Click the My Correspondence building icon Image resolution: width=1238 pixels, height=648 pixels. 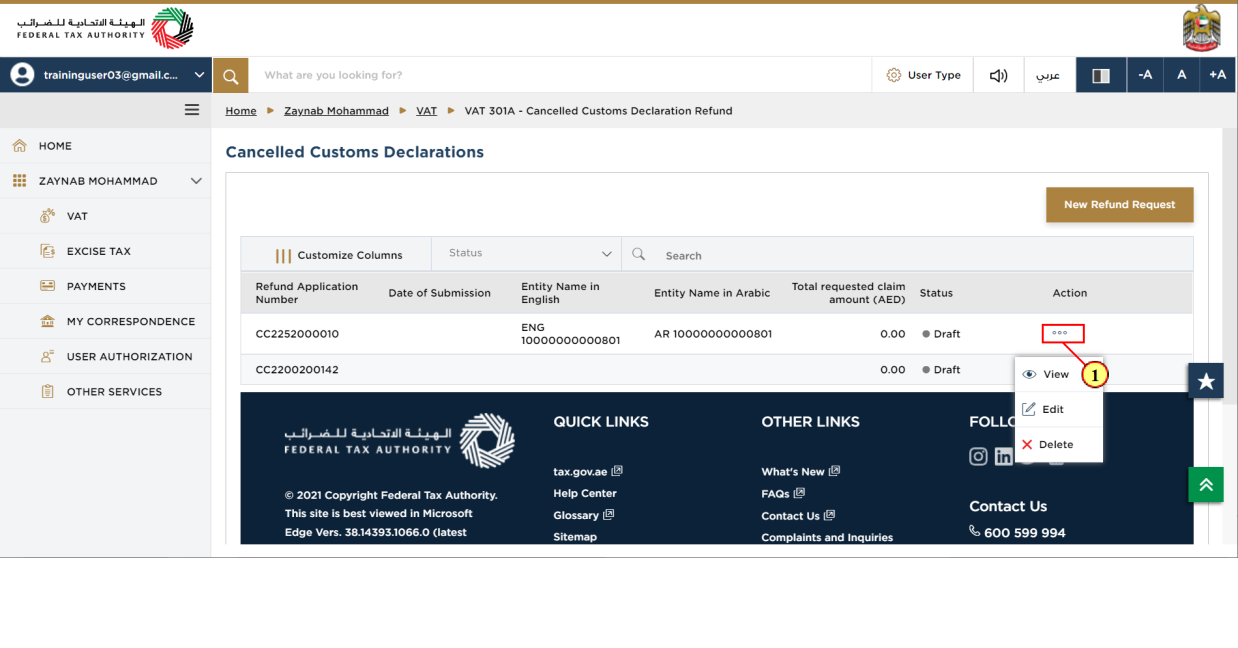point(47,321)
